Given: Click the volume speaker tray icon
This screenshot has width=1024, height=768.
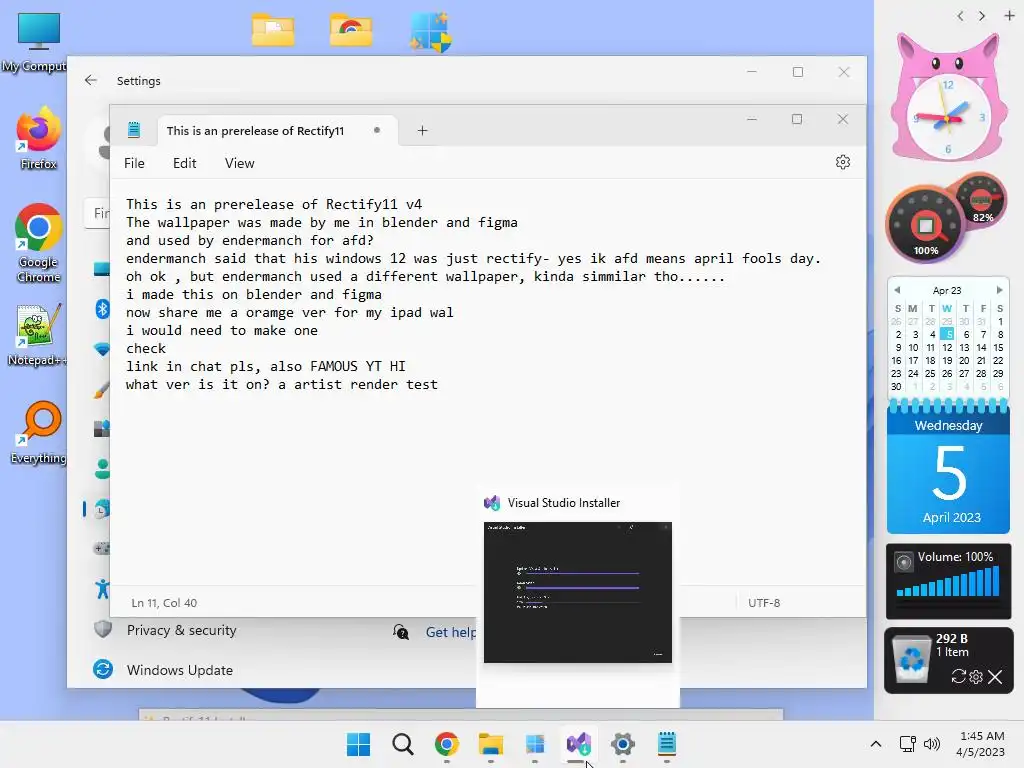Looking at the screenshot, I should pyautogui.click(x=932, y=744).
